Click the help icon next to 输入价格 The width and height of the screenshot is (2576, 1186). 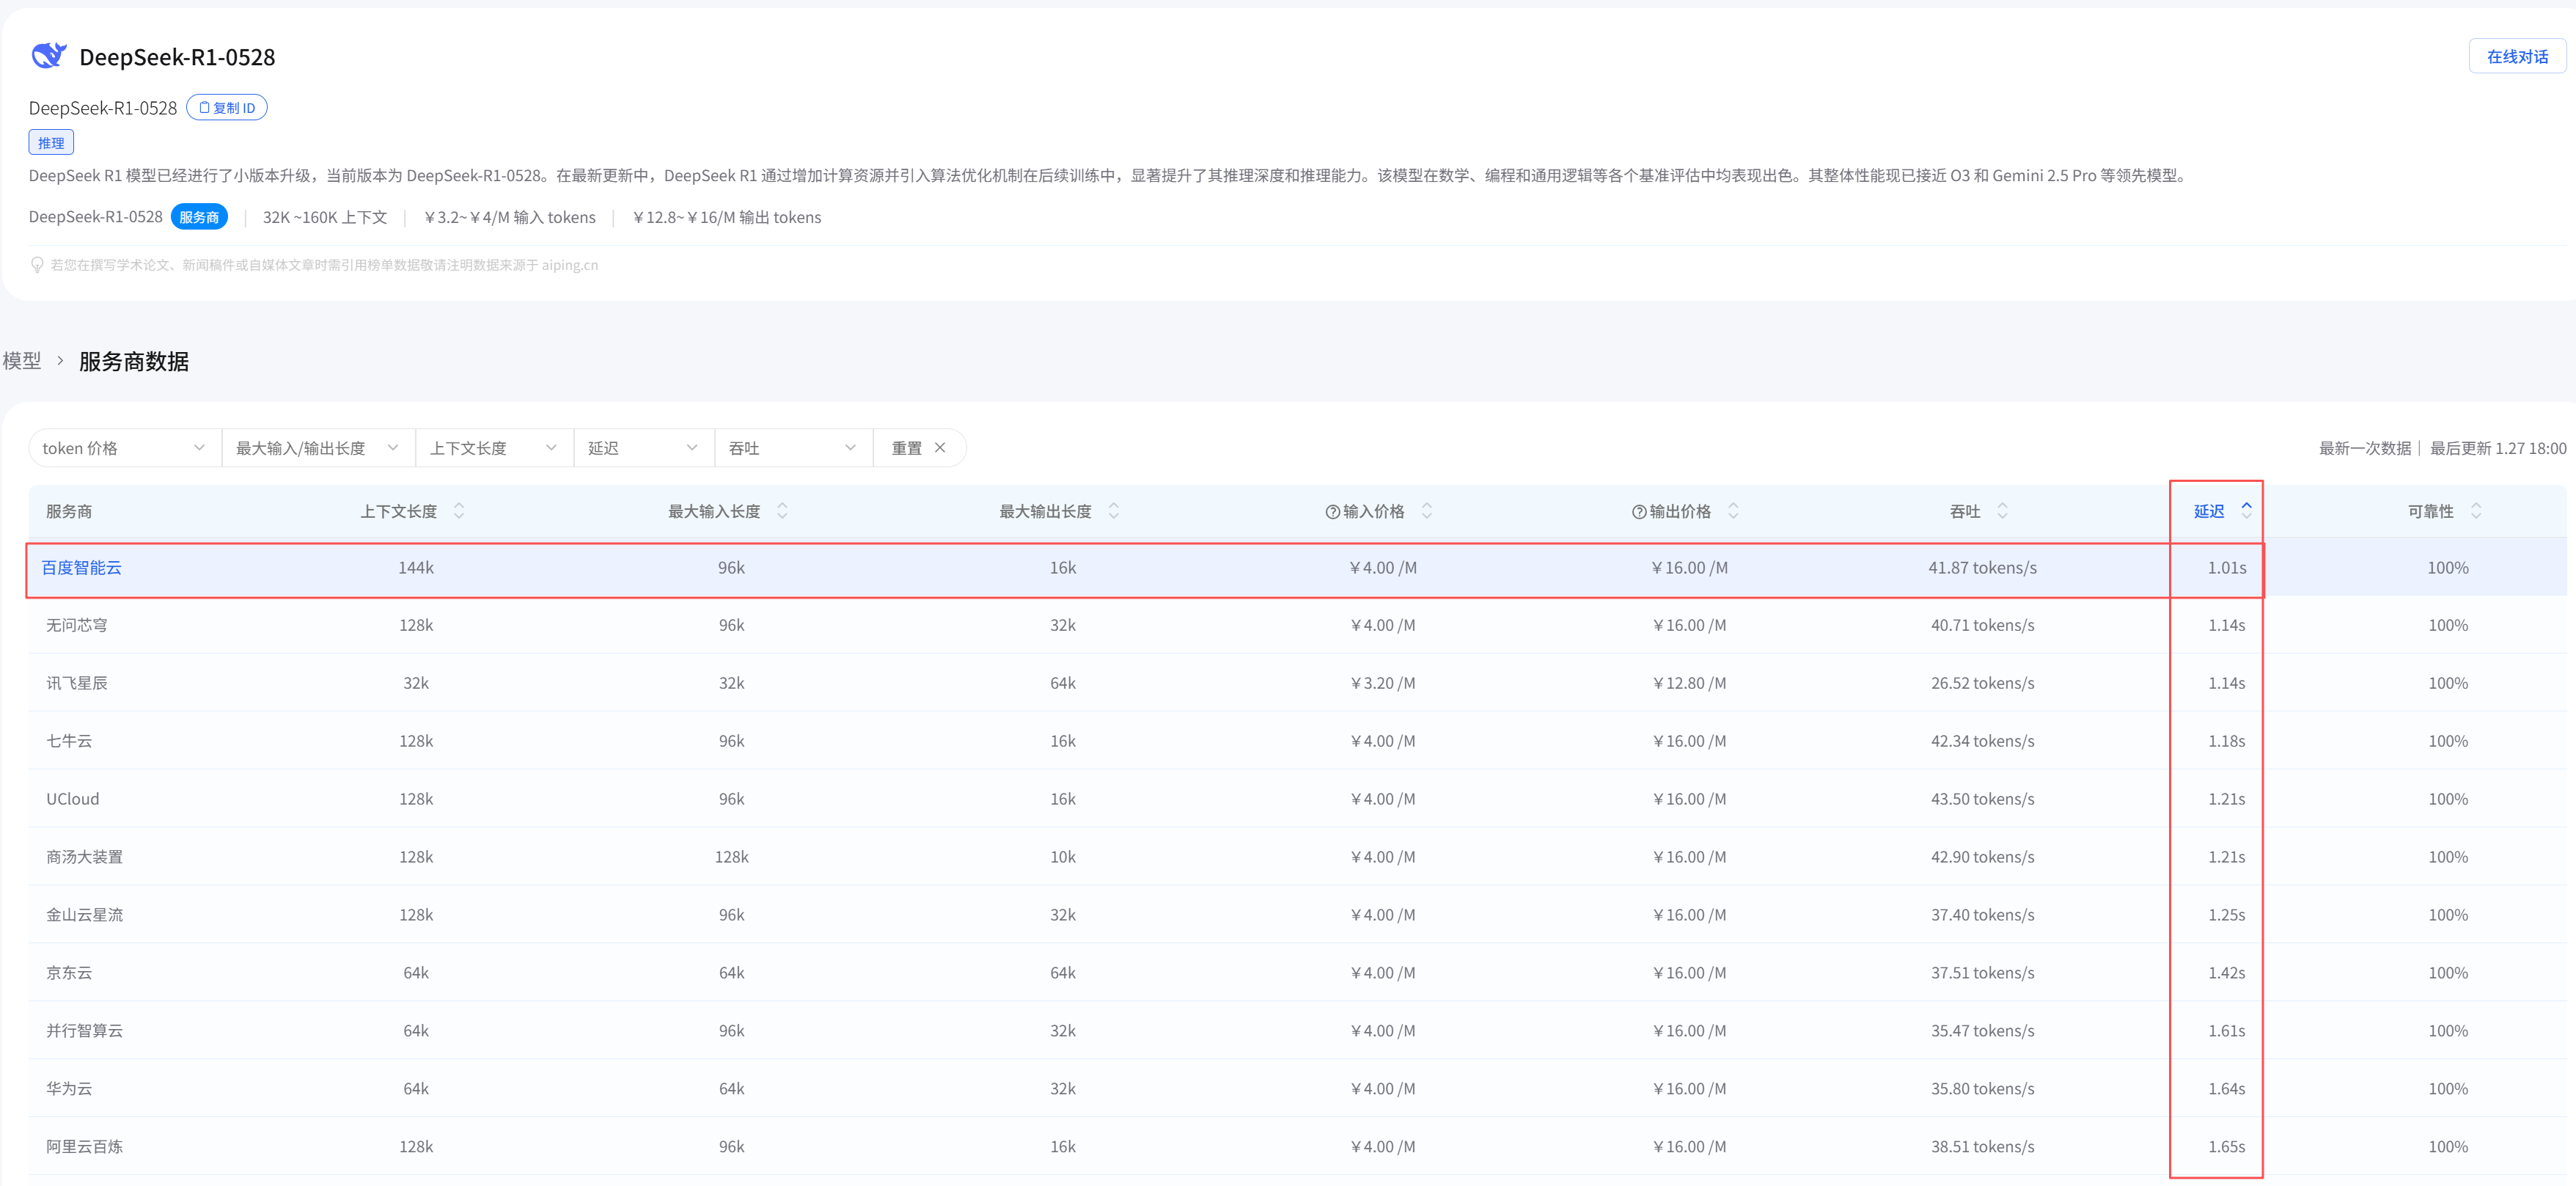tap(1332, 512)
